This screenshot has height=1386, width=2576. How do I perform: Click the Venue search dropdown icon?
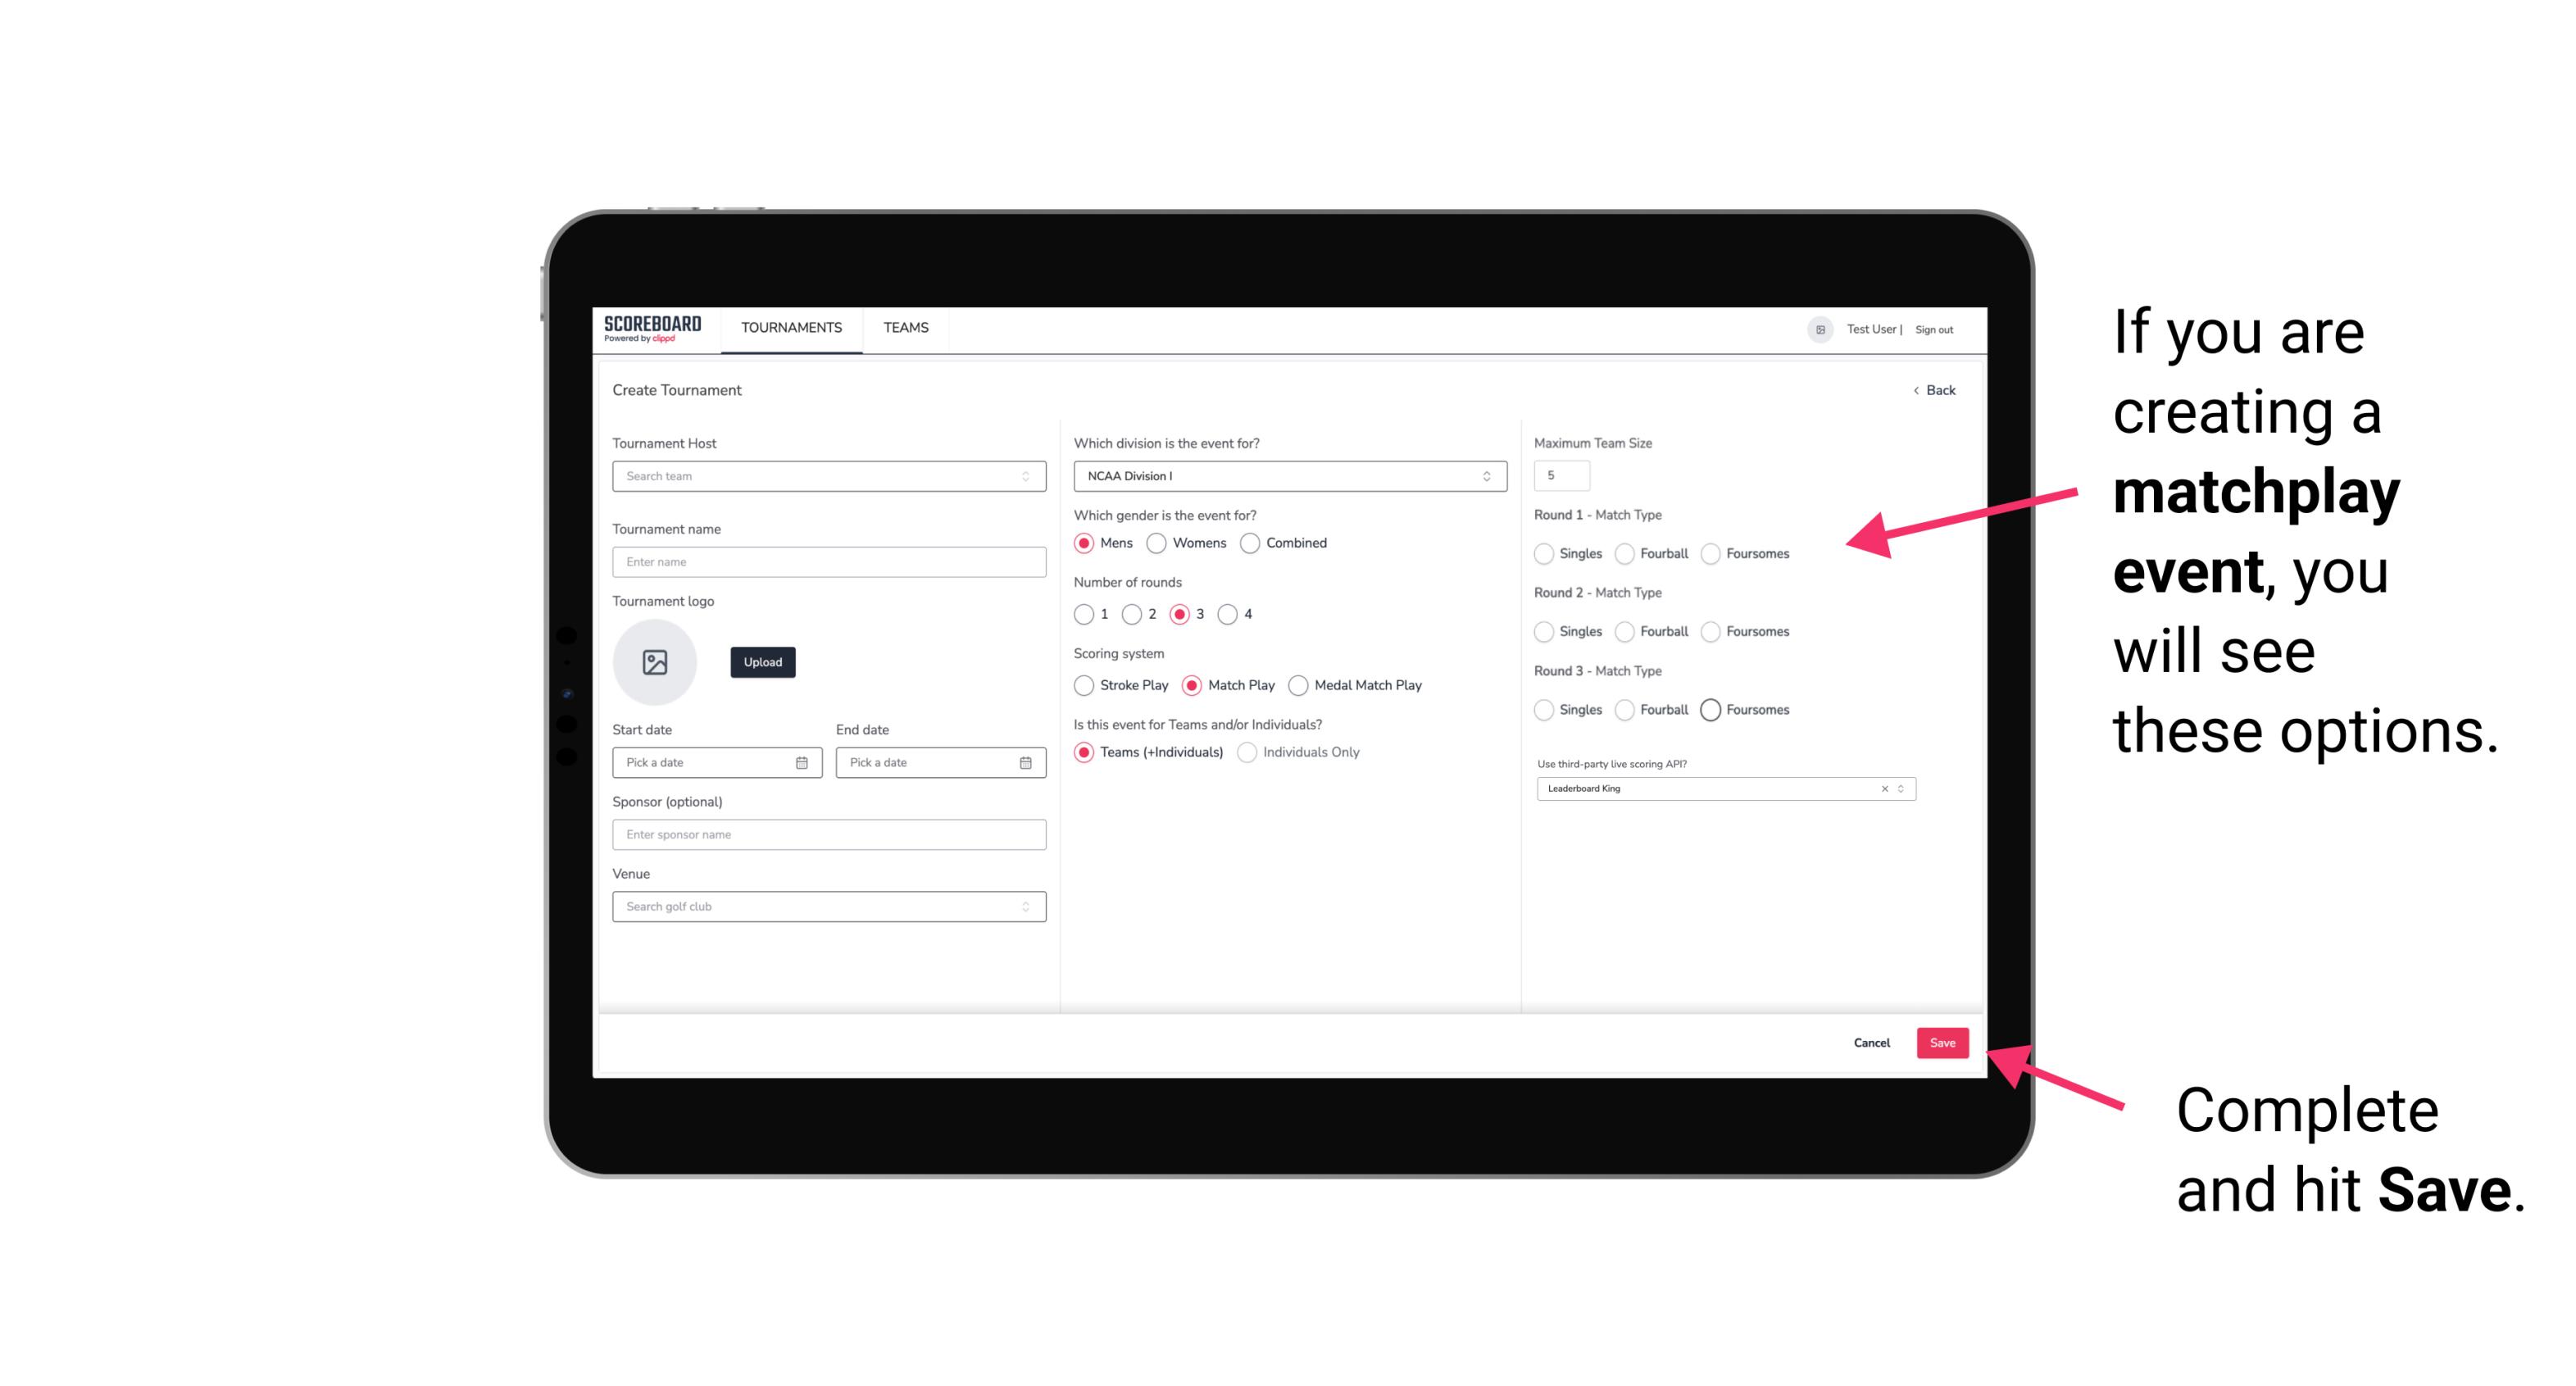tap(1024, 907)
